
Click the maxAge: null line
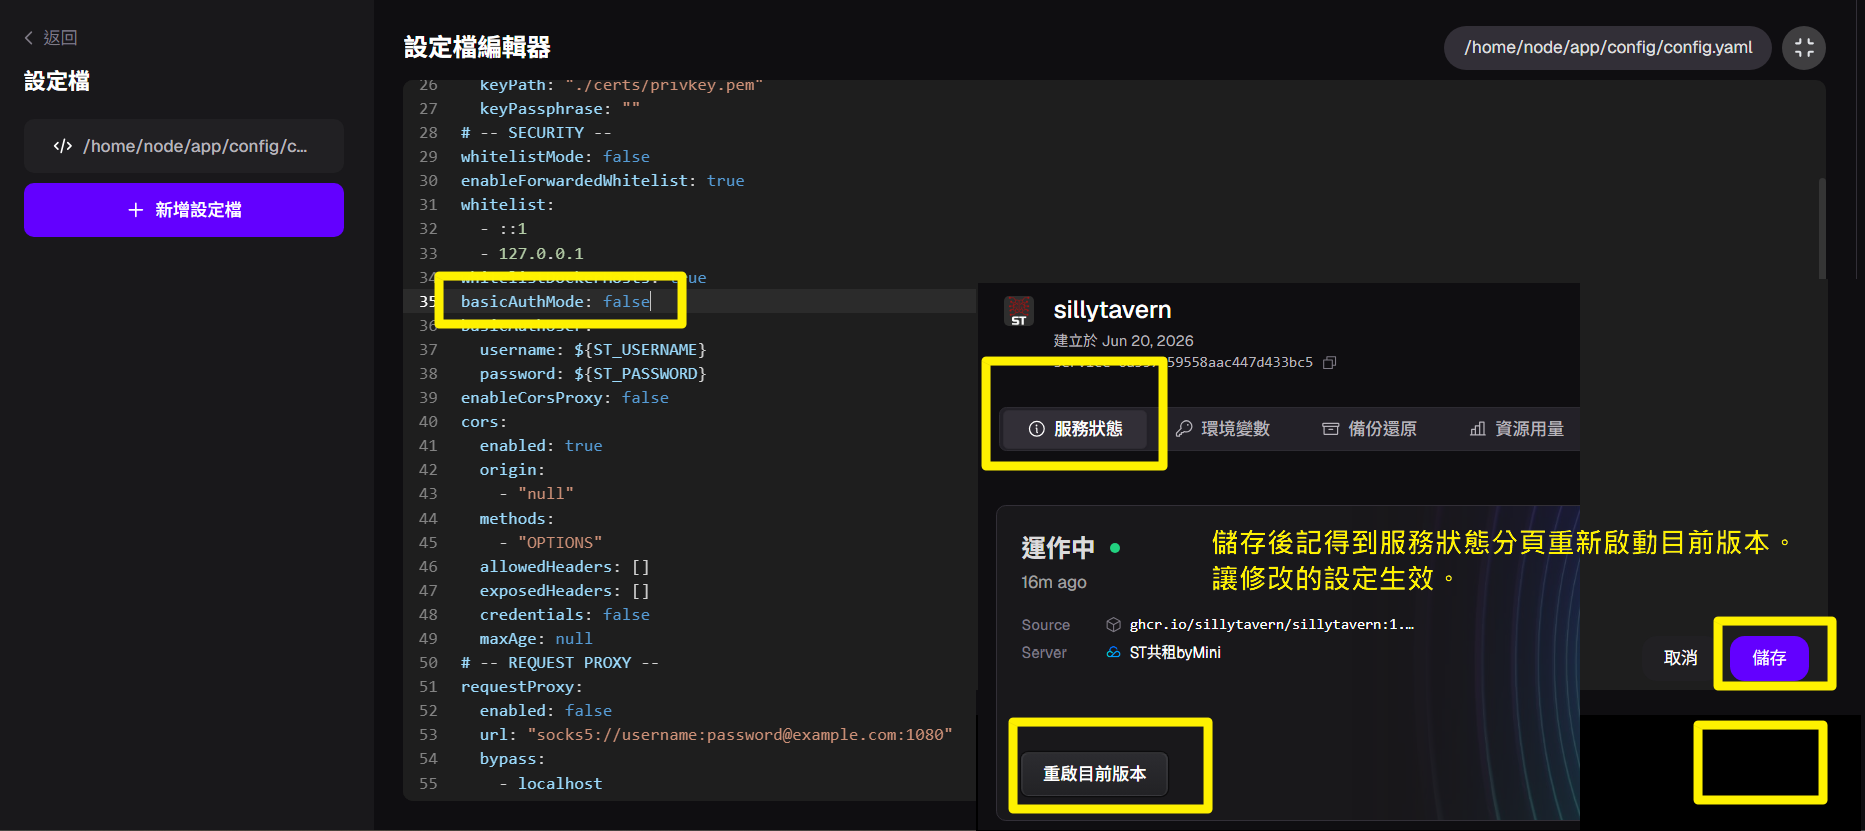535,639
